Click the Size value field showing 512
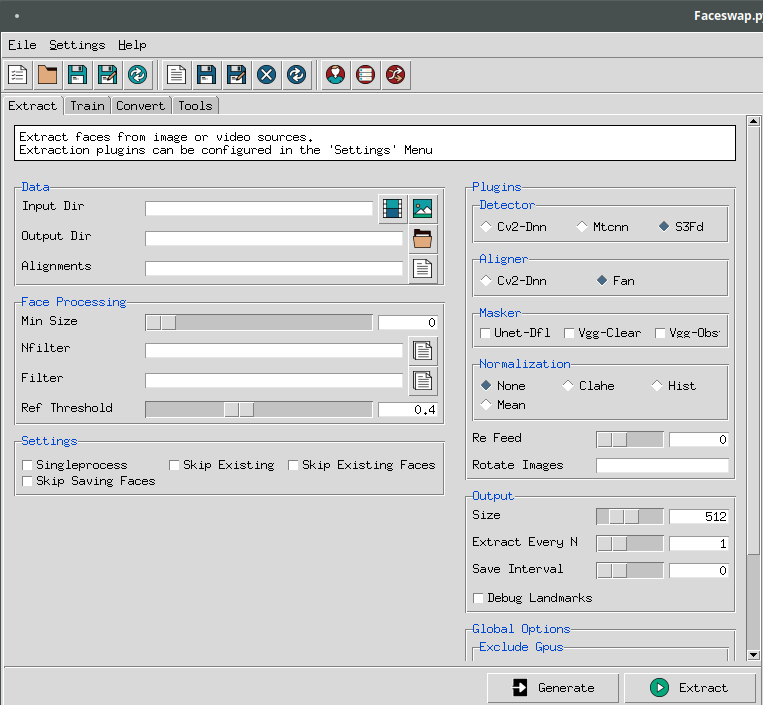The height and width of the screenshot is (705, 763). pos(699,517)
